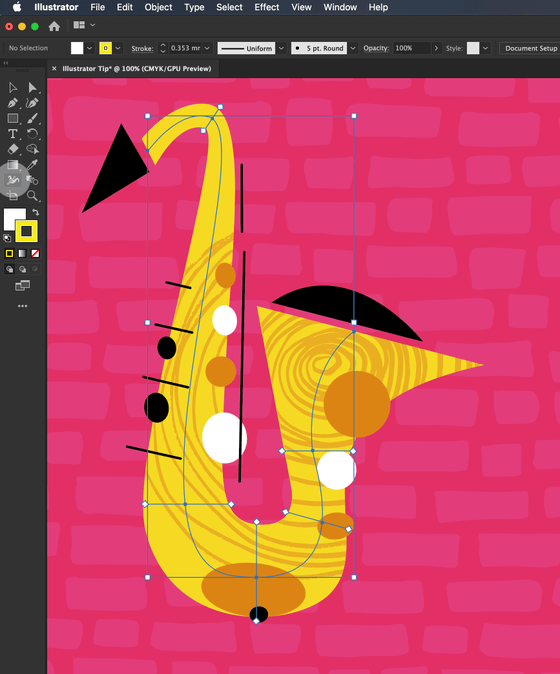Open the Effect menu
560x674 pixels.
(x=266, y=7)
